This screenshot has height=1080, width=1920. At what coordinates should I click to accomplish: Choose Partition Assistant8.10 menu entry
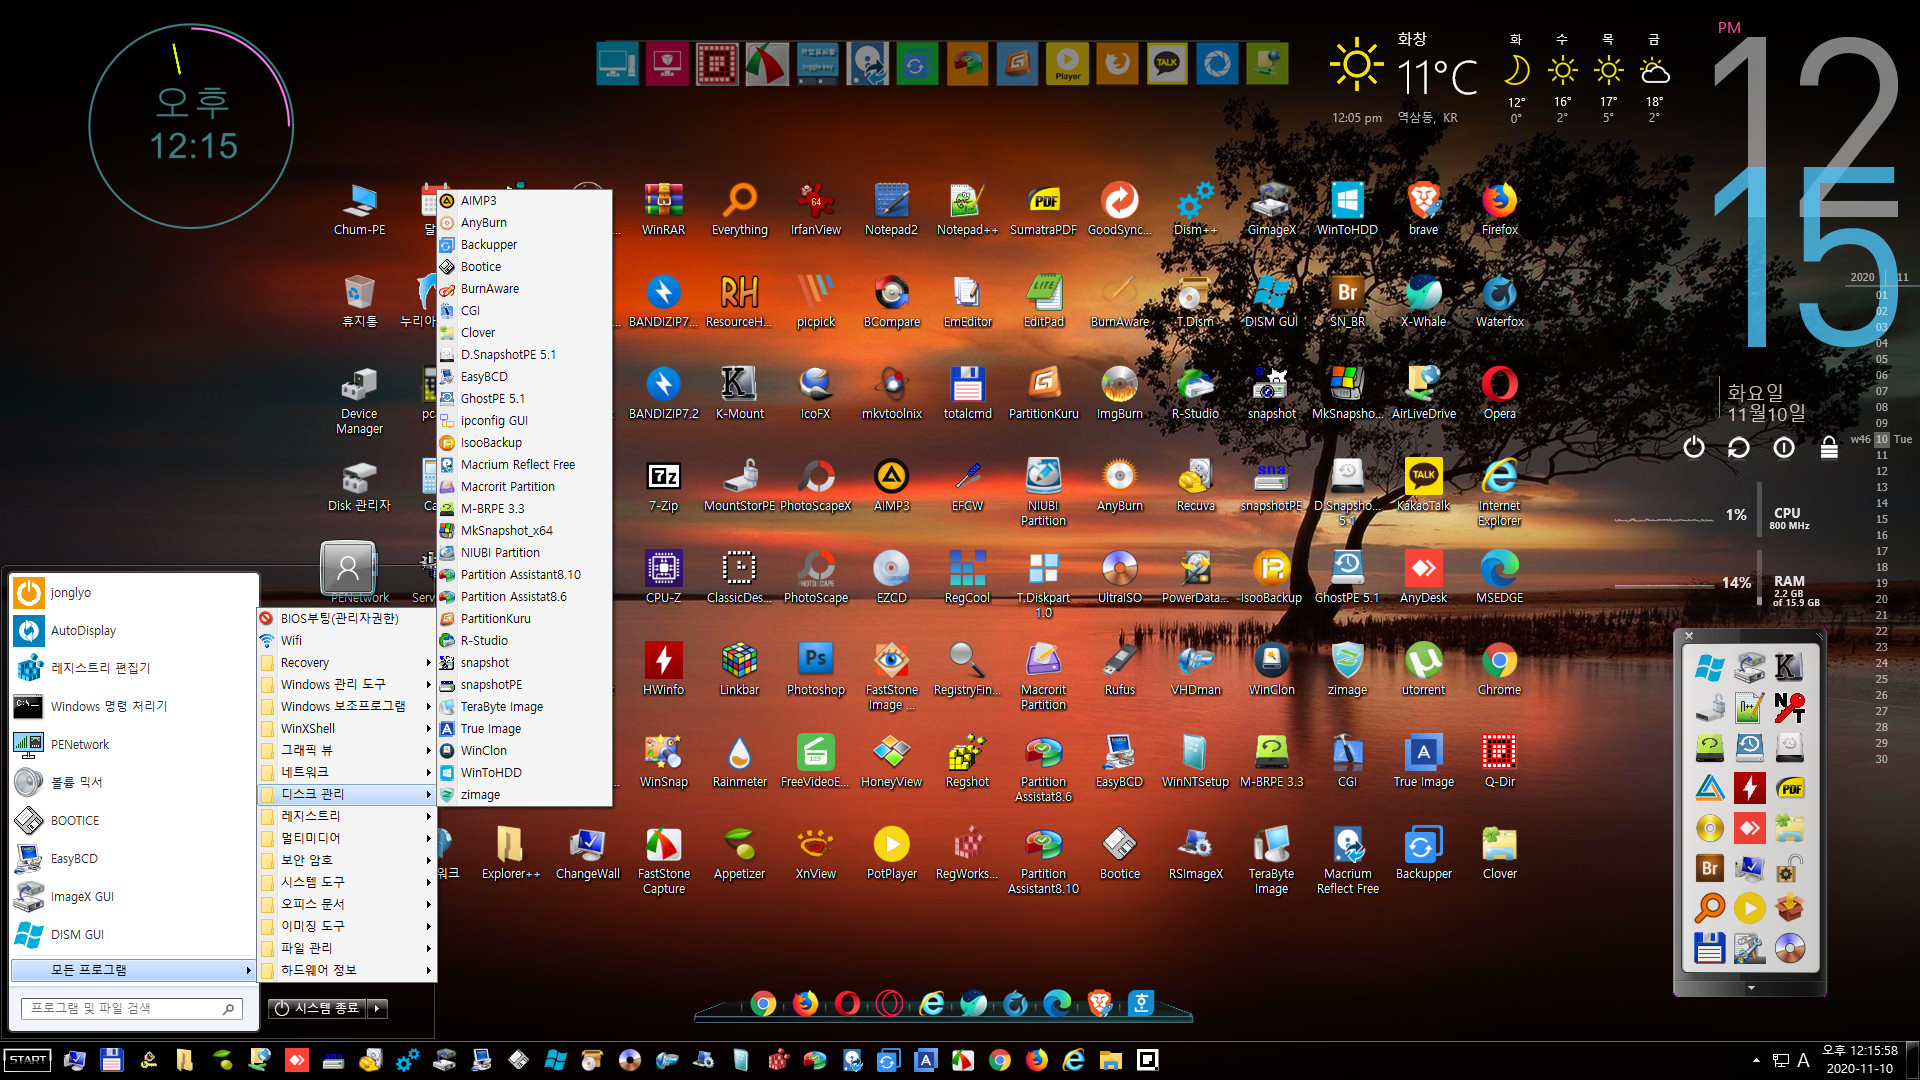coord(524,574)
